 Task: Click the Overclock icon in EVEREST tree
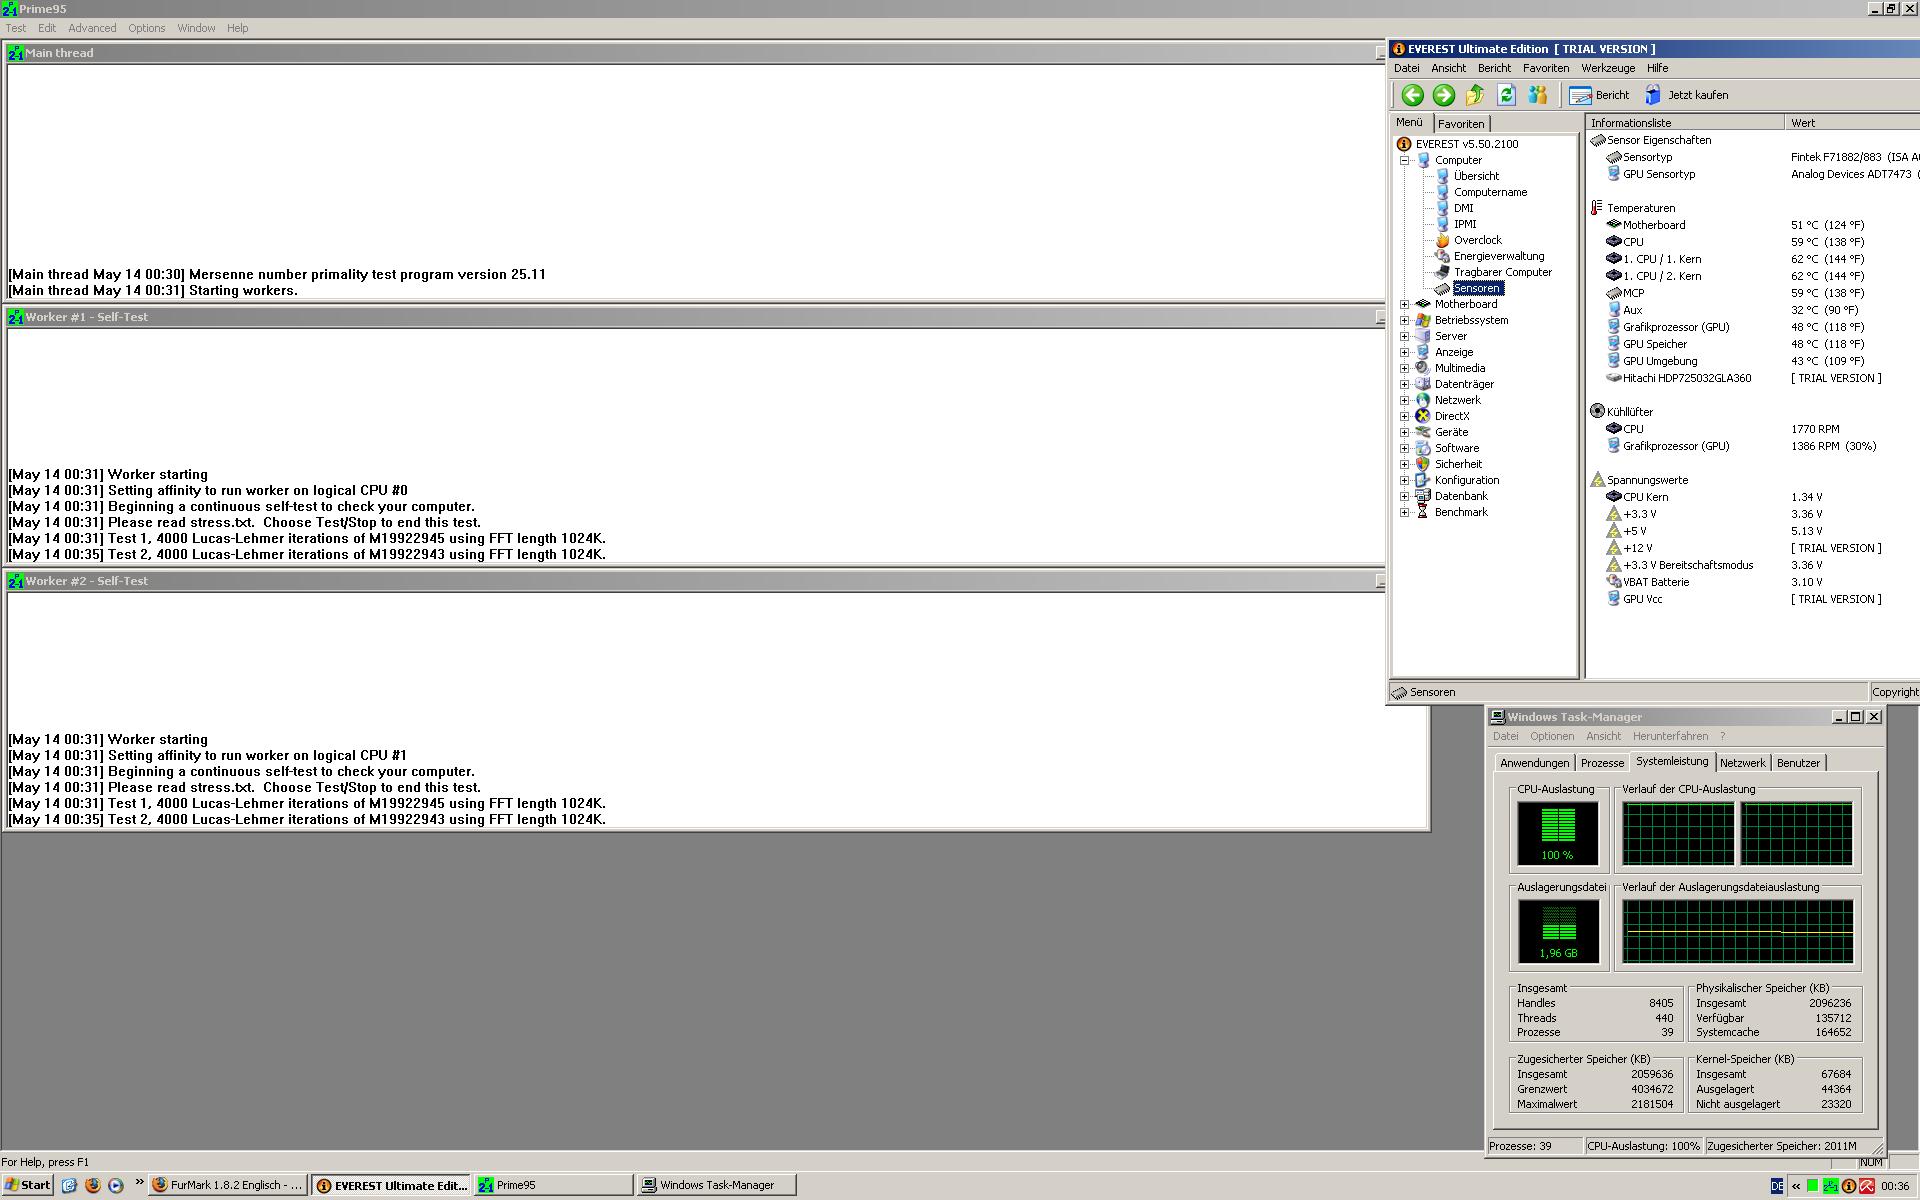(x=1442, y=240)
